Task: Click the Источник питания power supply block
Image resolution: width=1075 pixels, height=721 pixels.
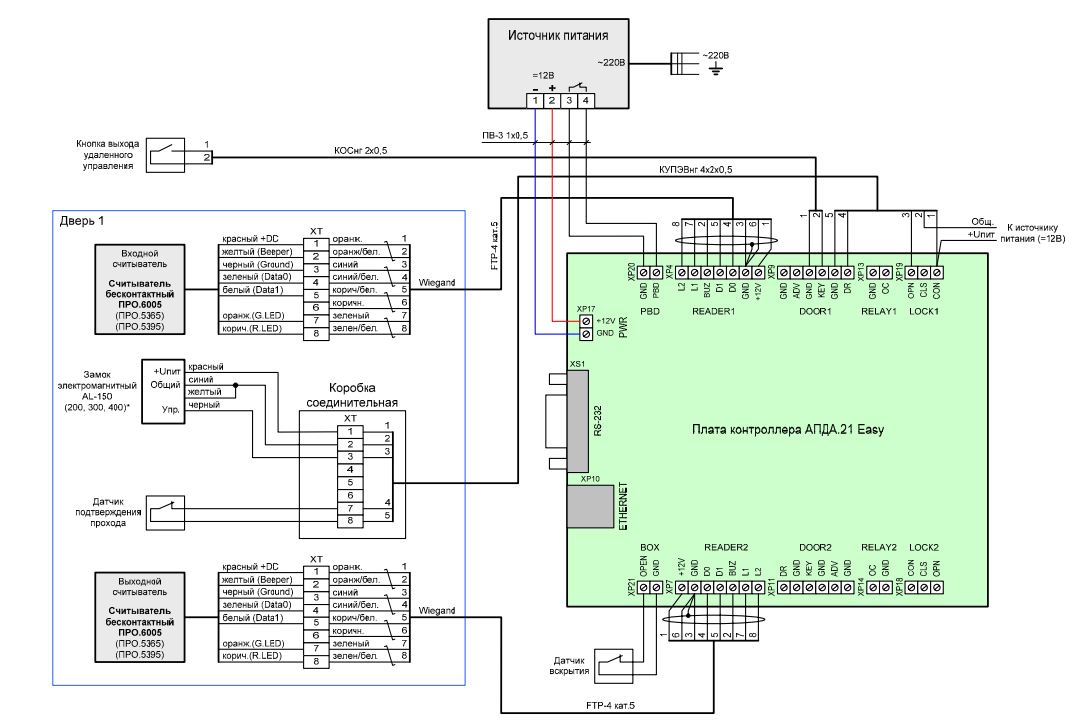Action: point(558,63)
